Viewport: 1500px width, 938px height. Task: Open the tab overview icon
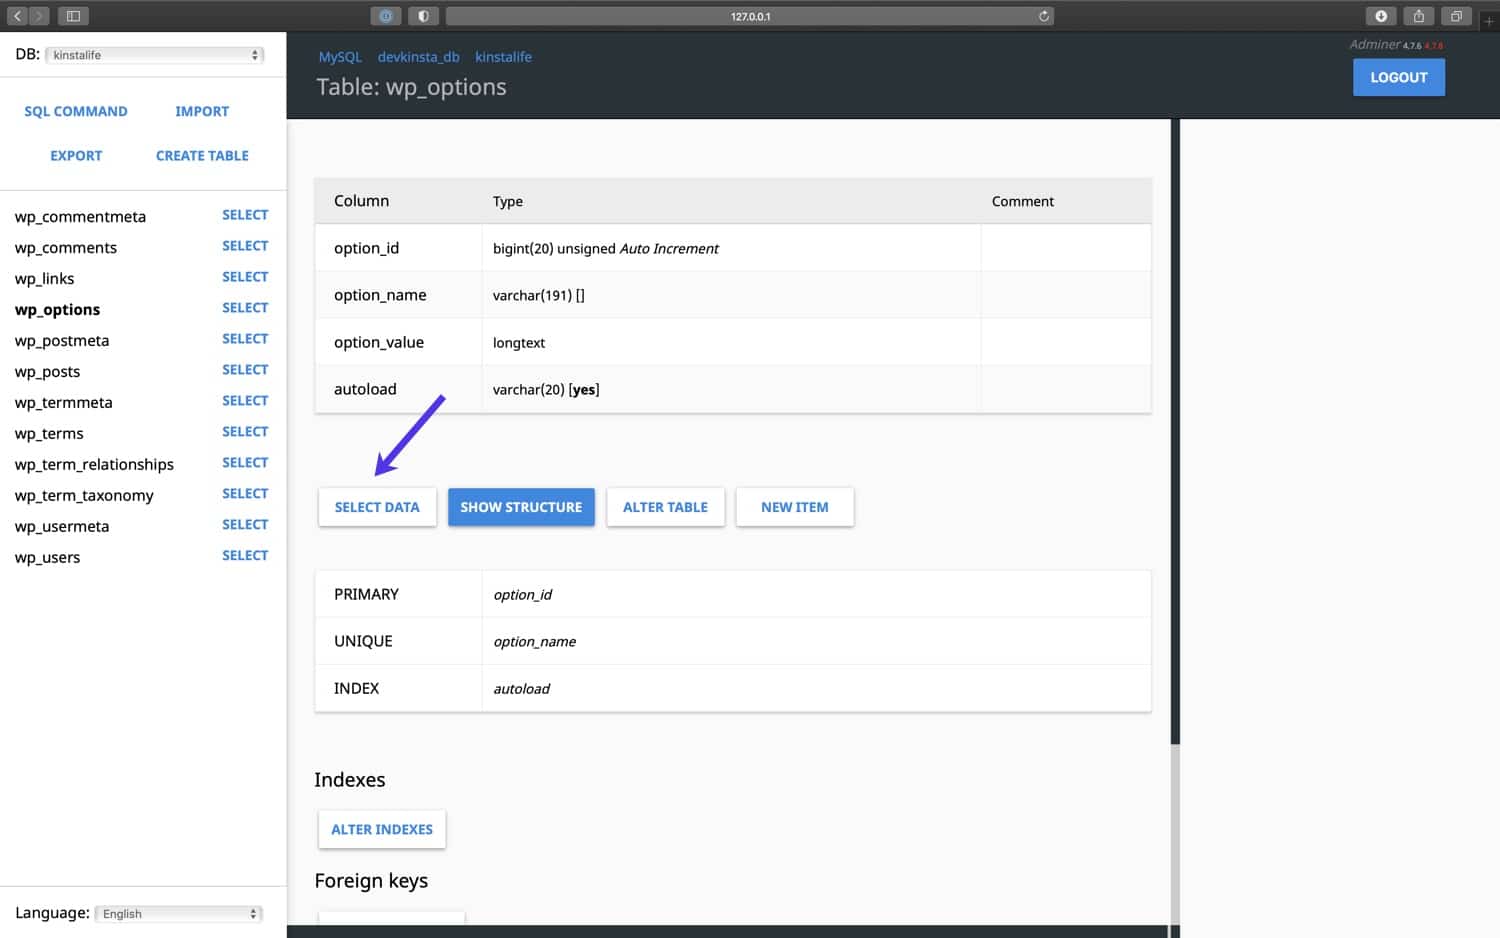point(1456,16)
